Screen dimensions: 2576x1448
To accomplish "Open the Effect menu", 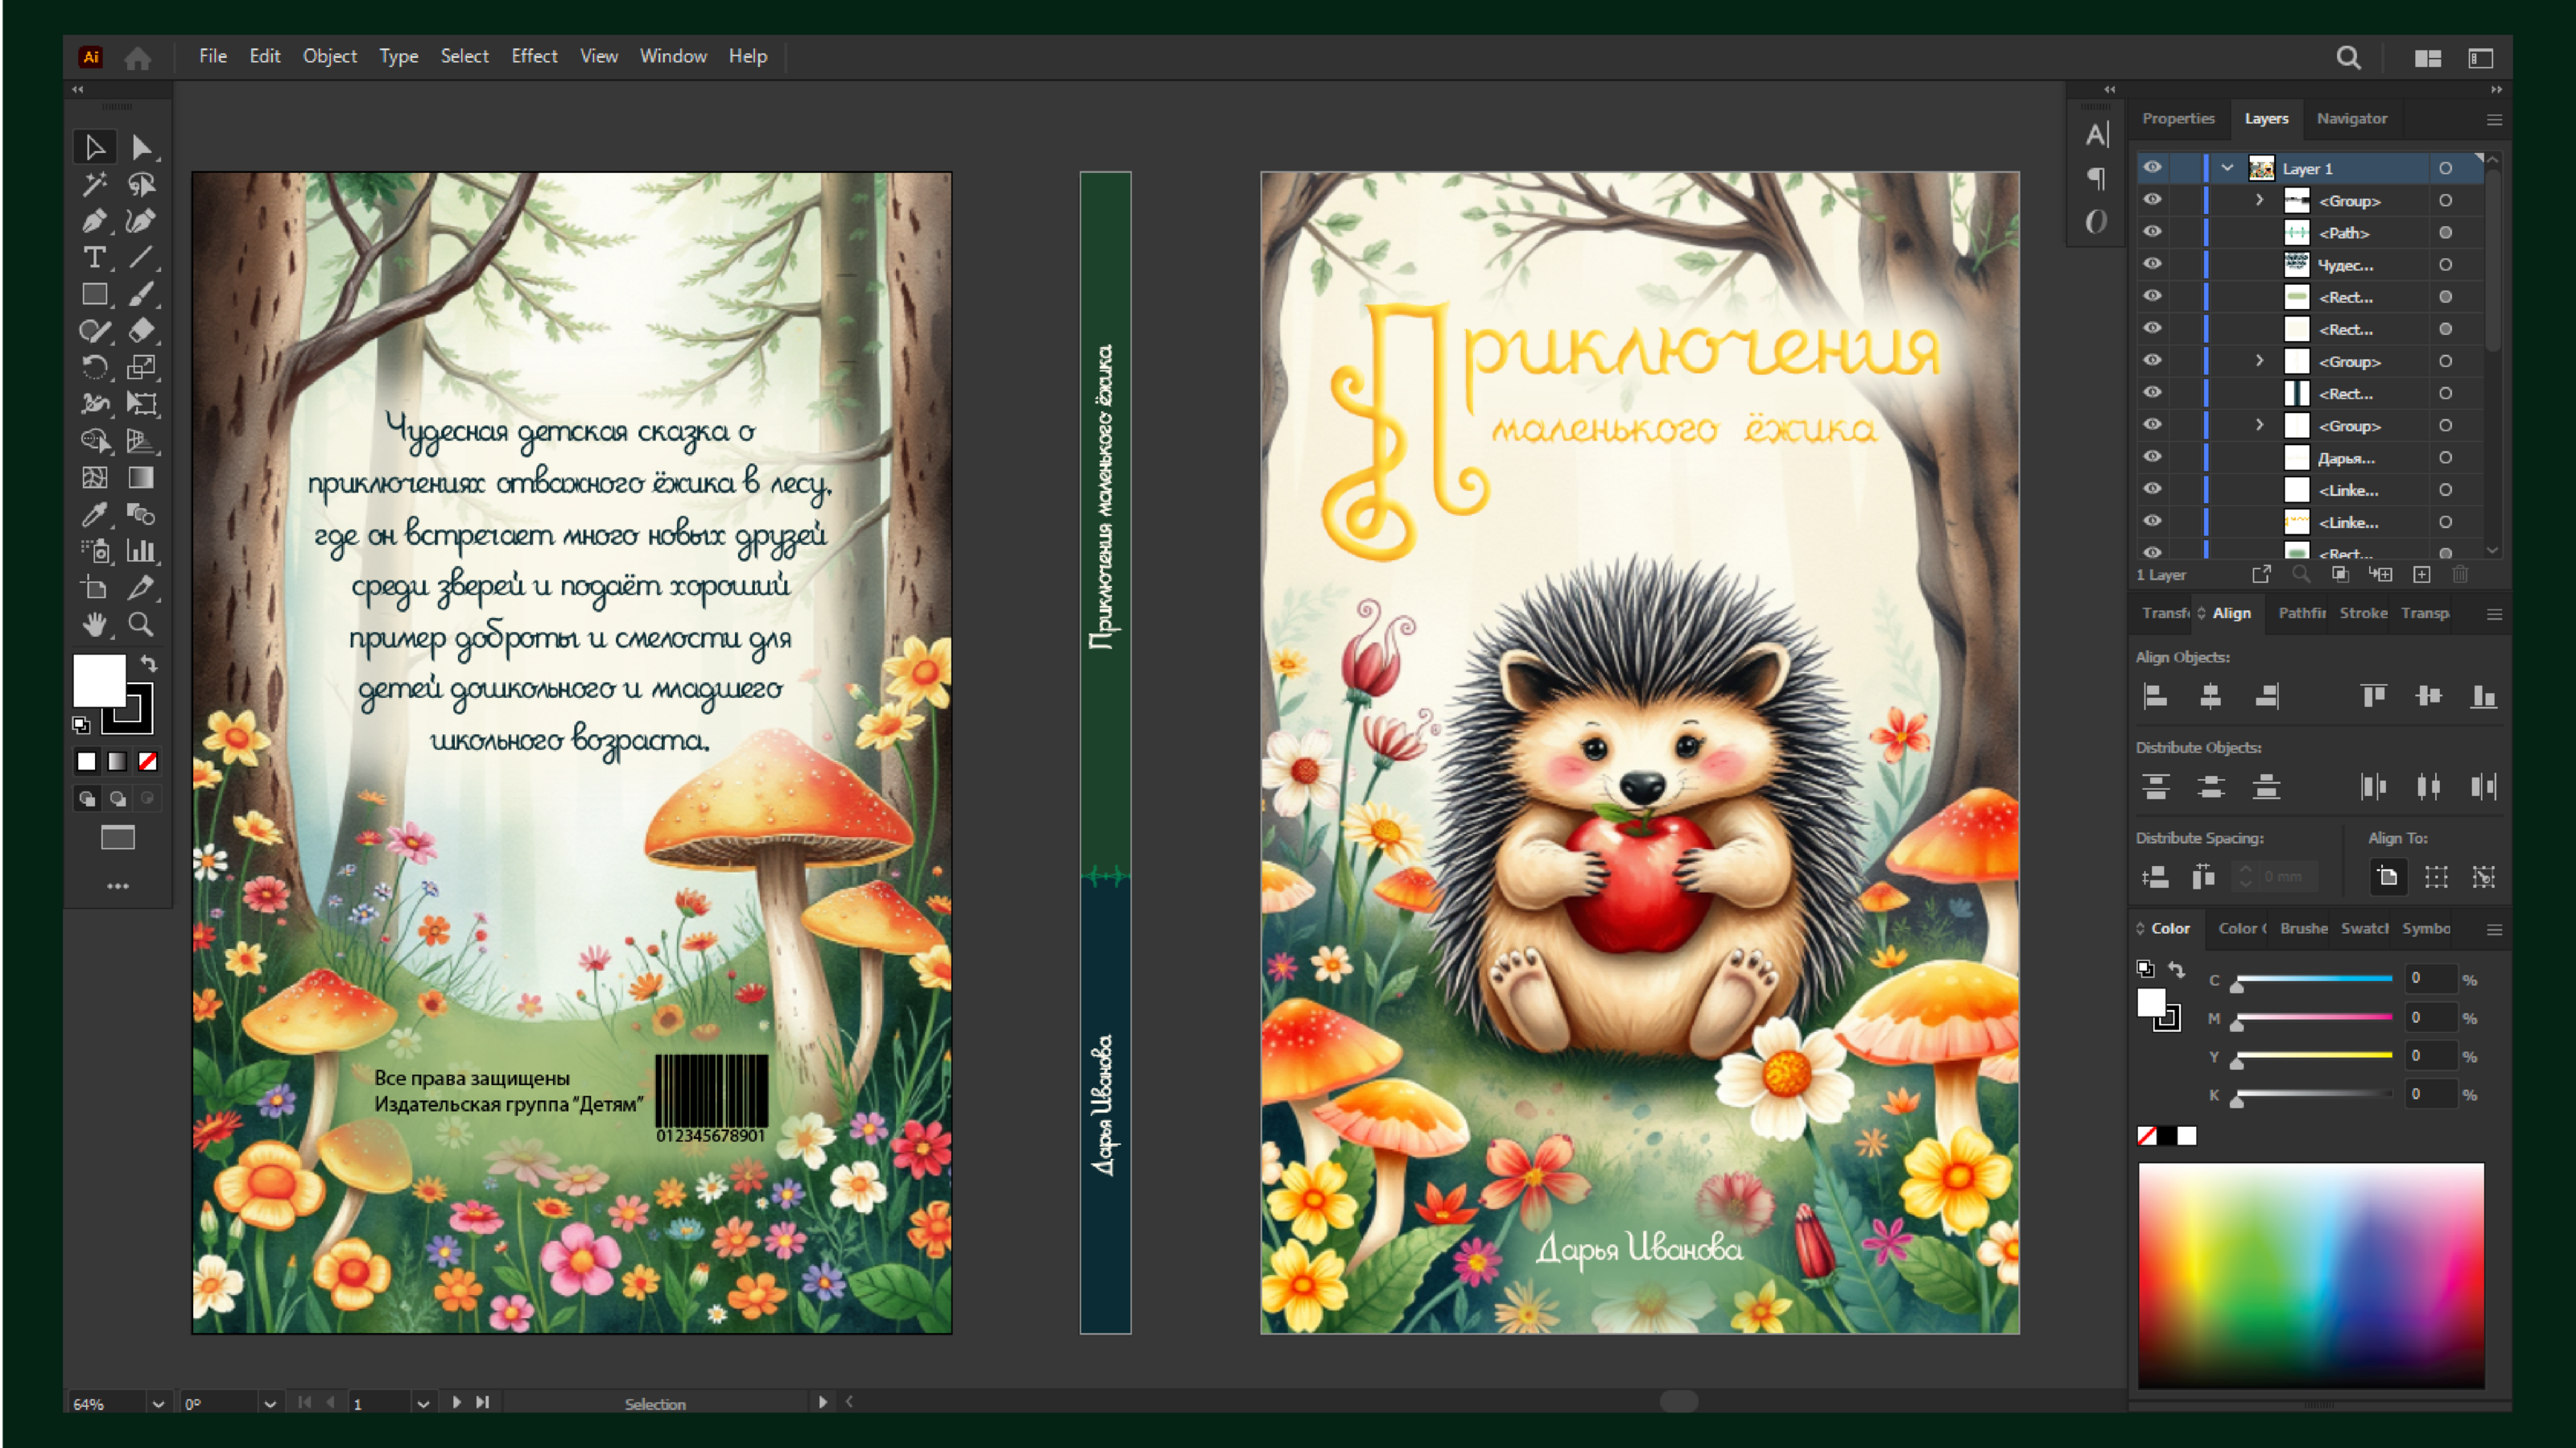I will pyautogui.click(x=534, y=56).
